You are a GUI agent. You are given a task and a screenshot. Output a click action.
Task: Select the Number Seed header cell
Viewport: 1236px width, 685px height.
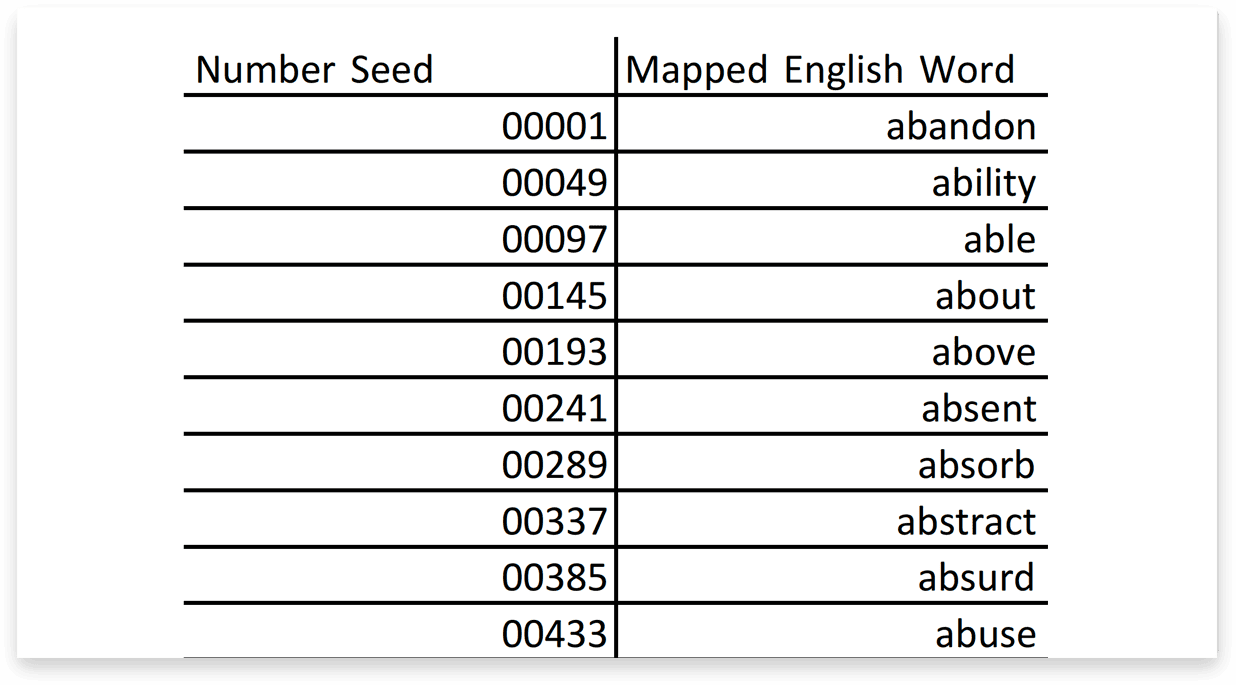click(400, 68)
